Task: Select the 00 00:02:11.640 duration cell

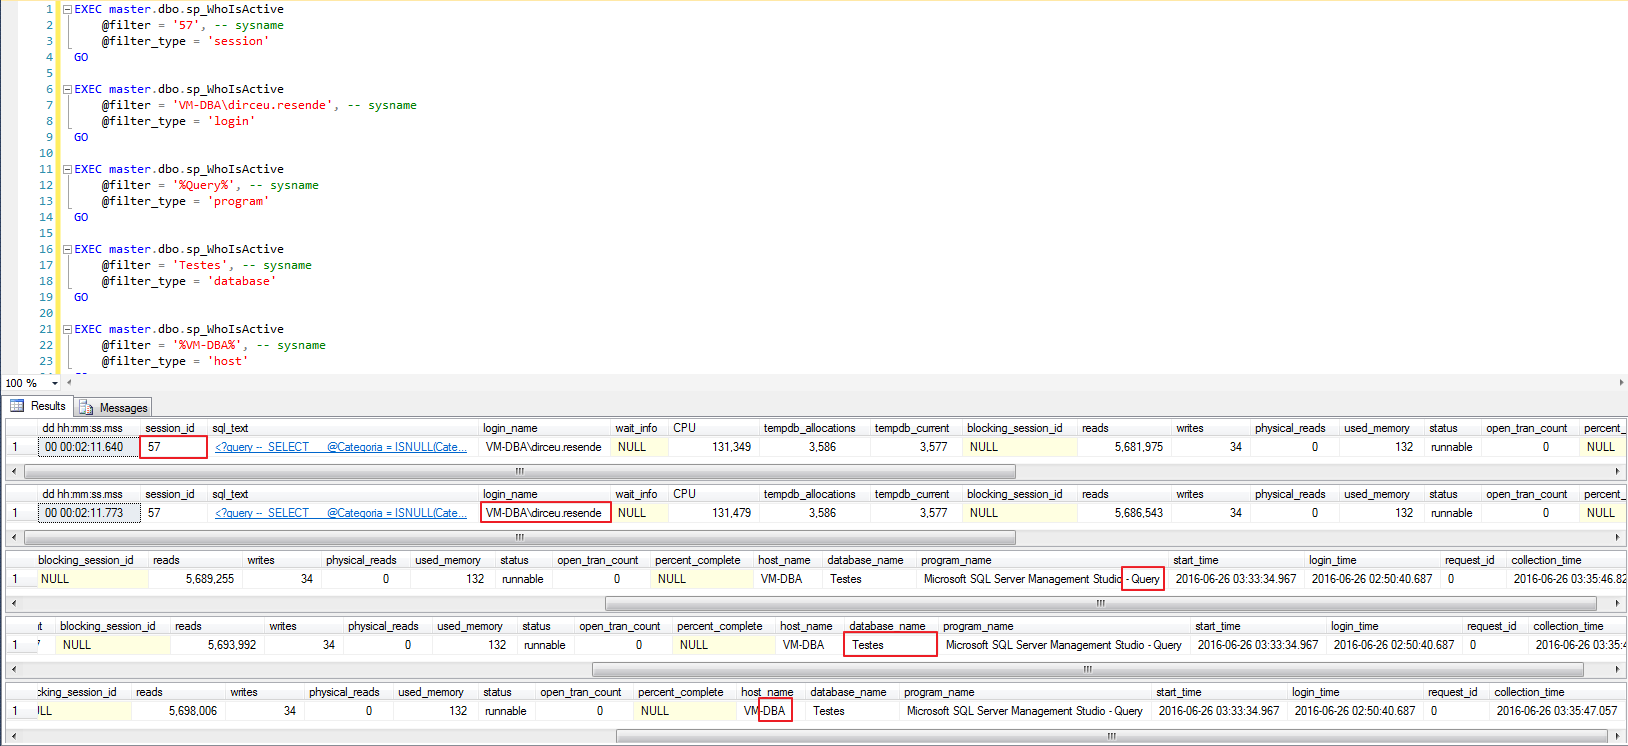Action: 88,447
